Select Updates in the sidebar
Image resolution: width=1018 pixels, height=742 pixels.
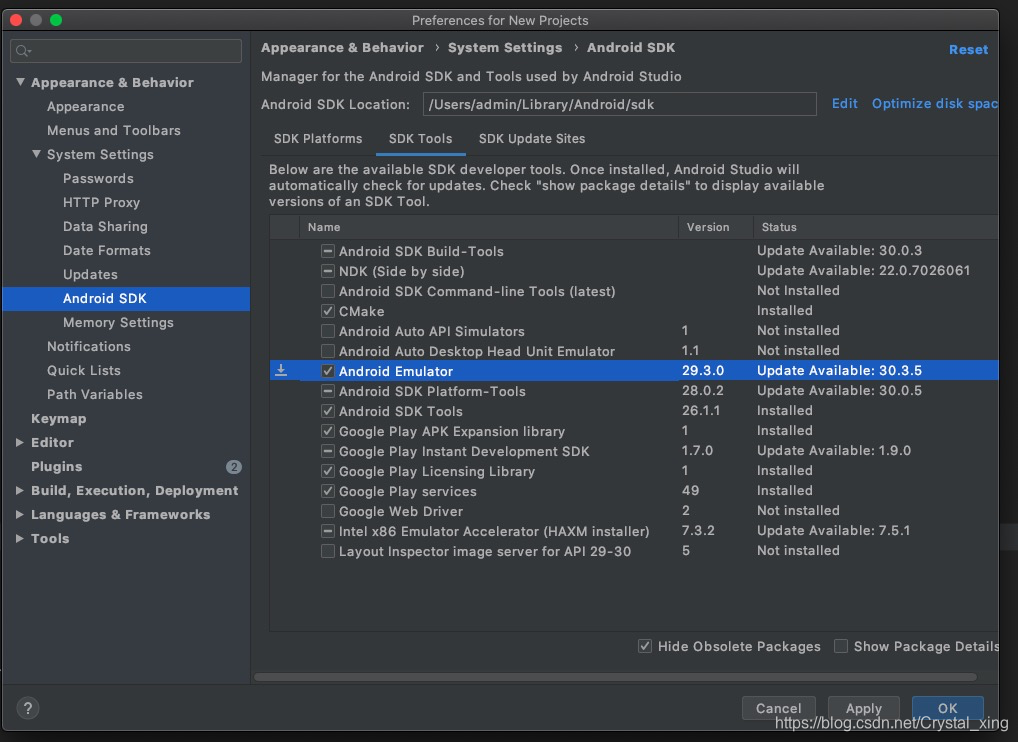click(x=90, y=275)
